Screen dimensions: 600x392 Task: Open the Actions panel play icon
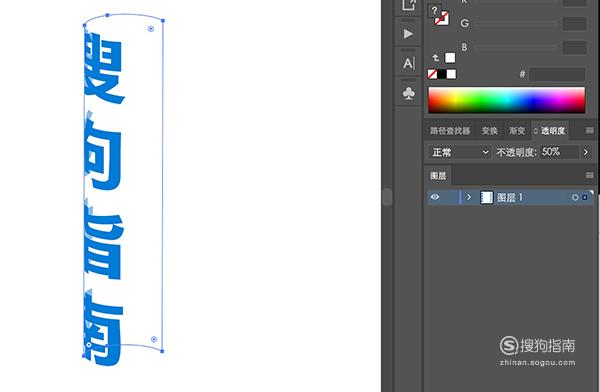click(x=408, y=34)
